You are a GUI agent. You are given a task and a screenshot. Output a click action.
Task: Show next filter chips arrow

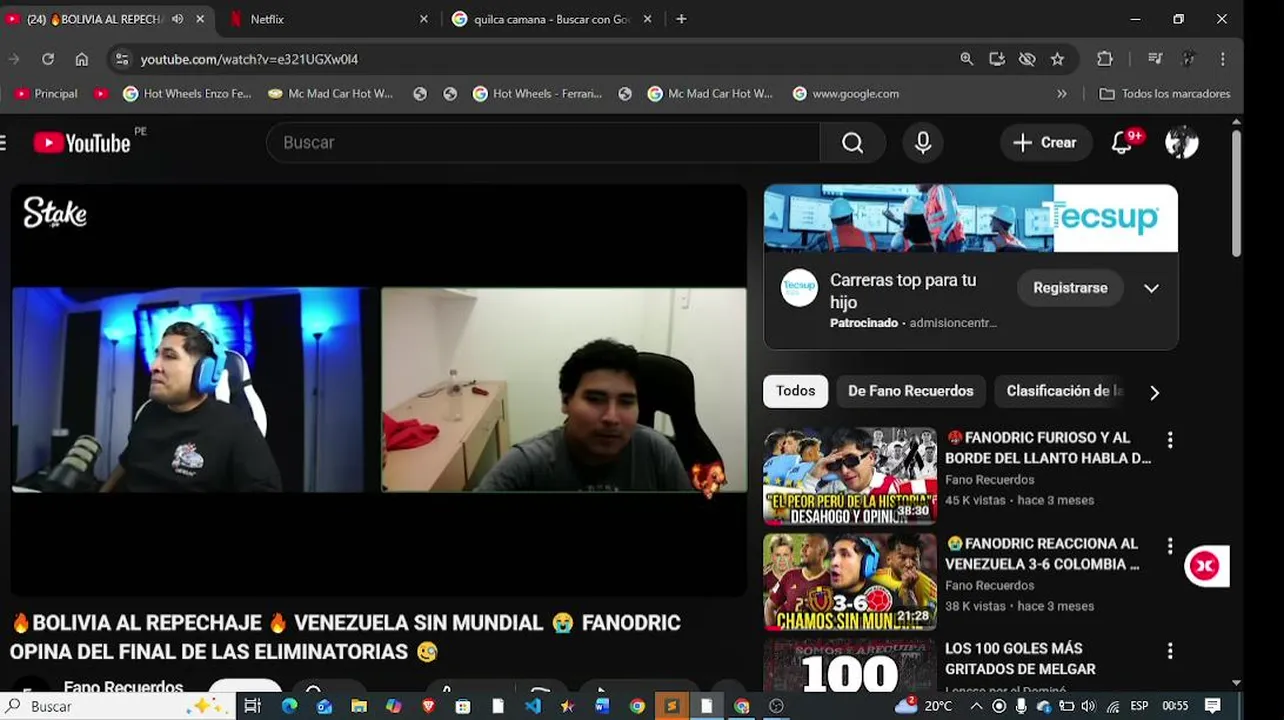point(1154,392)
